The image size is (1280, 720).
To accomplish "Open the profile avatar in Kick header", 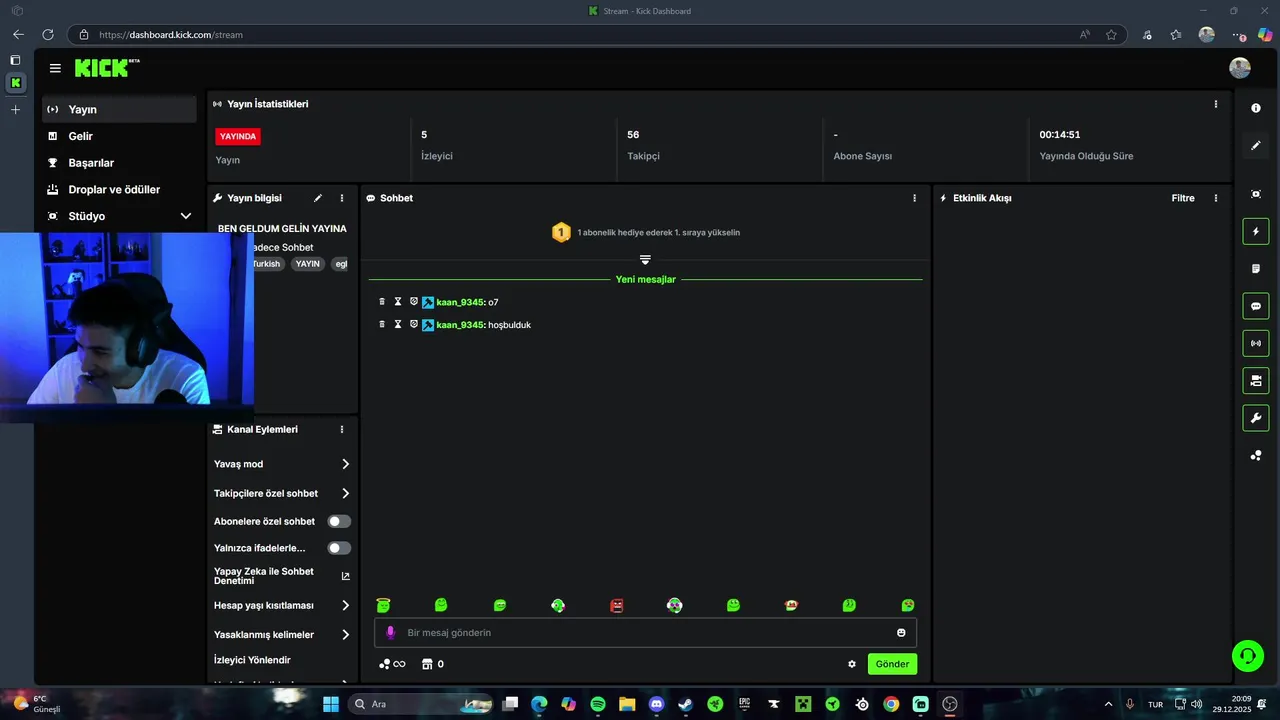I will (1240, 68).
